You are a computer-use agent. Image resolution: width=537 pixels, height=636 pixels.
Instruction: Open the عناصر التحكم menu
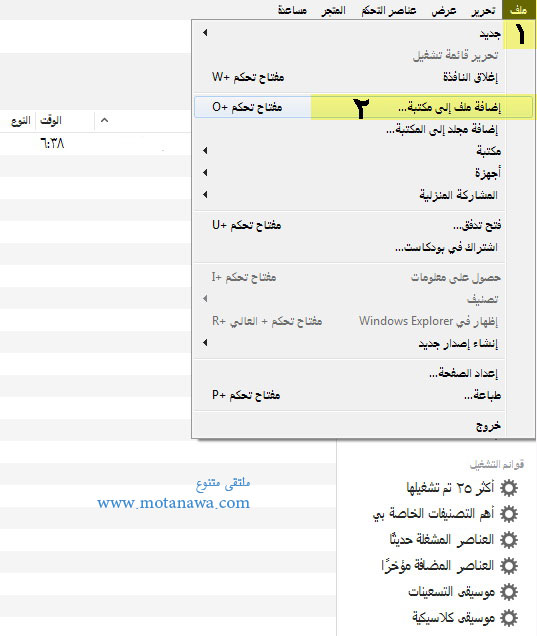pos(389,10)
